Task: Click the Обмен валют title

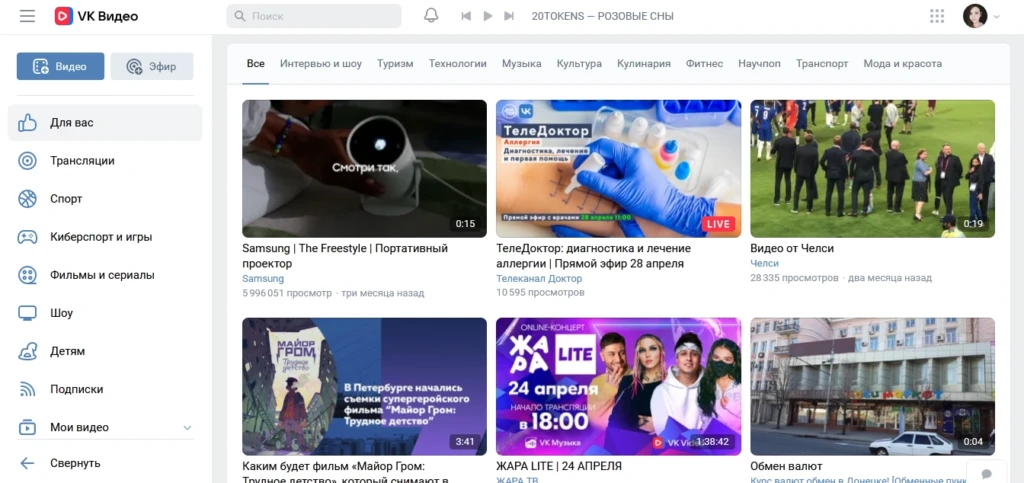Action: click(786, 467)
